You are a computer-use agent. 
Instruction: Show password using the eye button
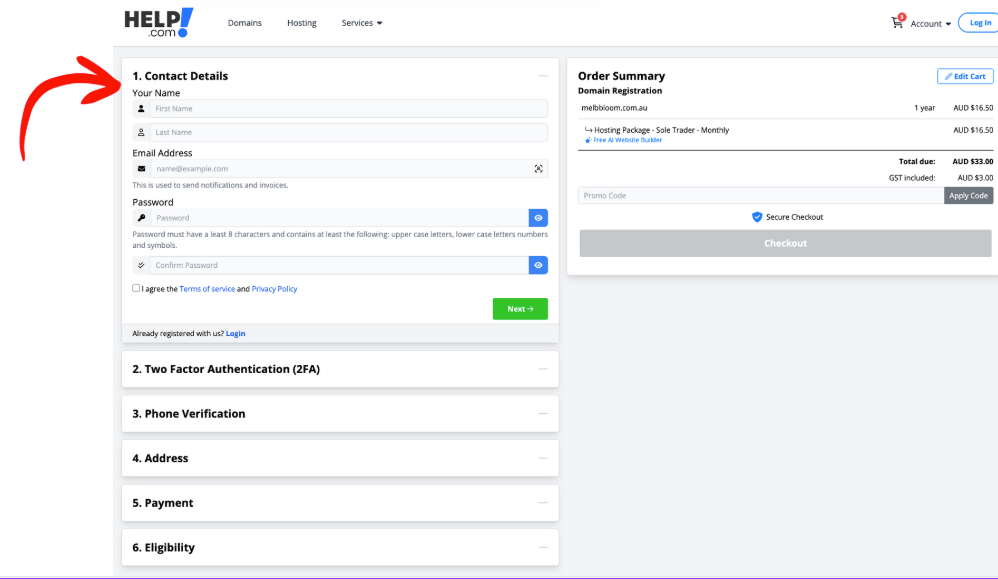click(x=538, y=218)
